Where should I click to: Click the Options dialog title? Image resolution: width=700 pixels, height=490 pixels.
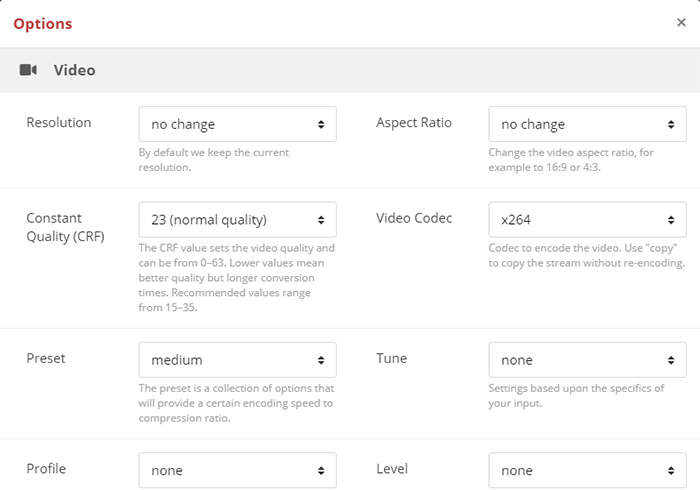point(43,24)
